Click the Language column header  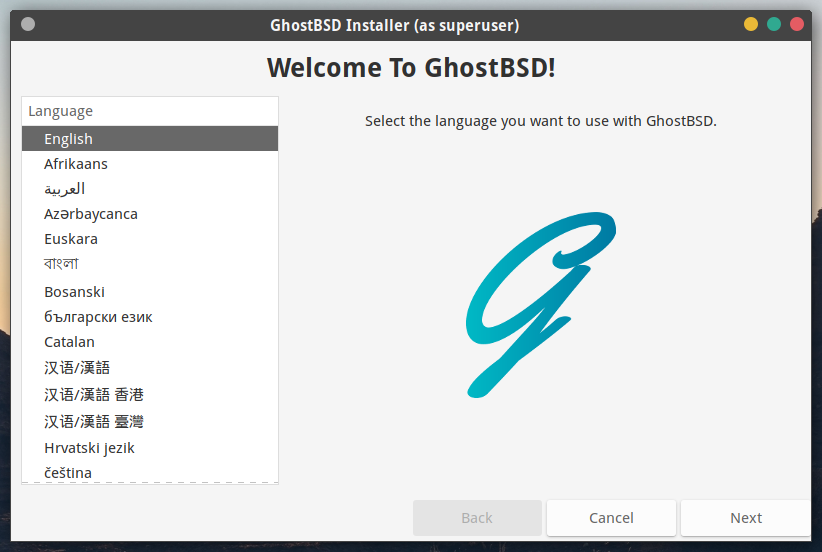pyautogui.click(x=150, y=111)
